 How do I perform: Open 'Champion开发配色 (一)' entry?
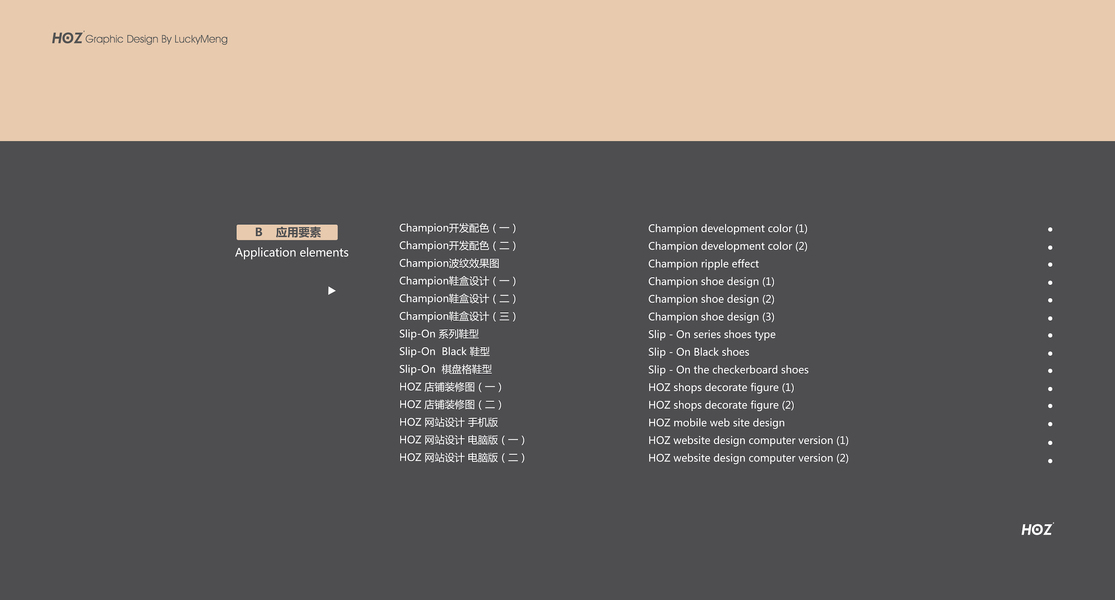pyautogui.click(x=457, y=228)
